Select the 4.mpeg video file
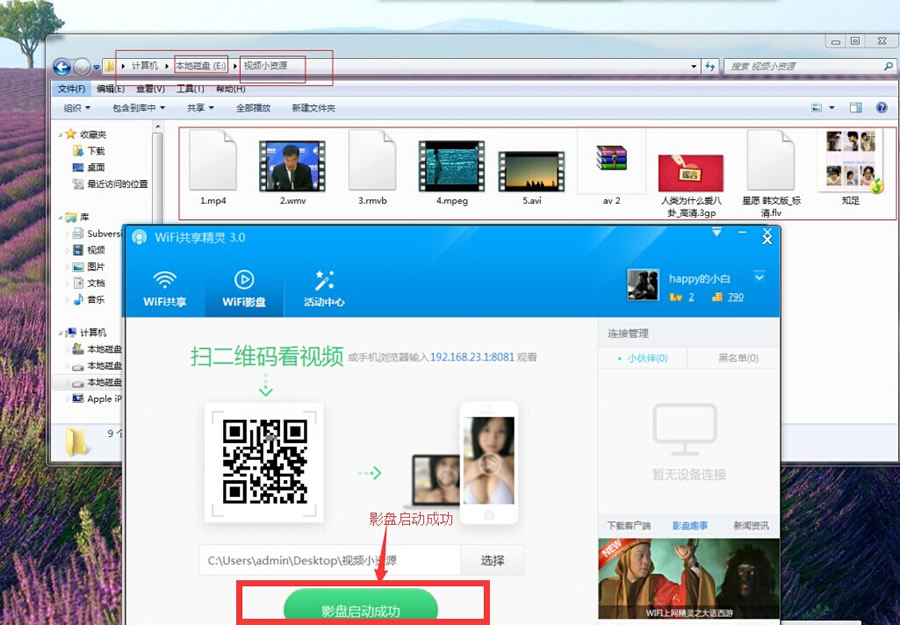 452,173
